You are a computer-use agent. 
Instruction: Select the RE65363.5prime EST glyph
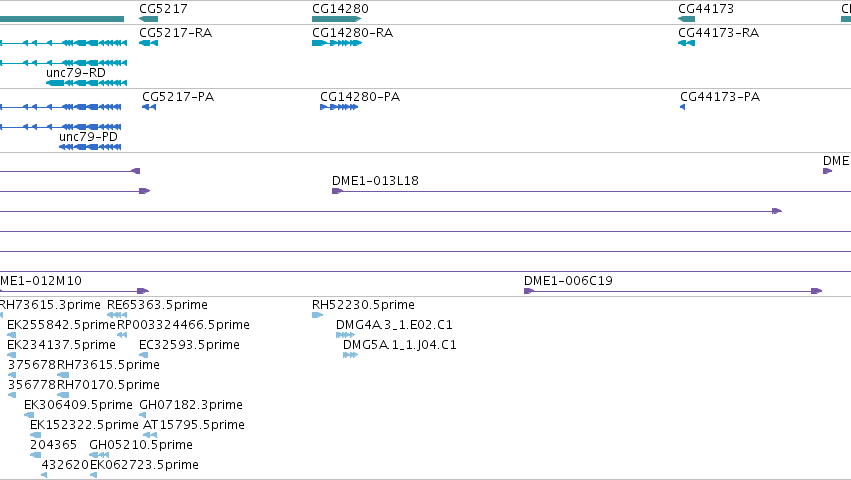(117, 315)
